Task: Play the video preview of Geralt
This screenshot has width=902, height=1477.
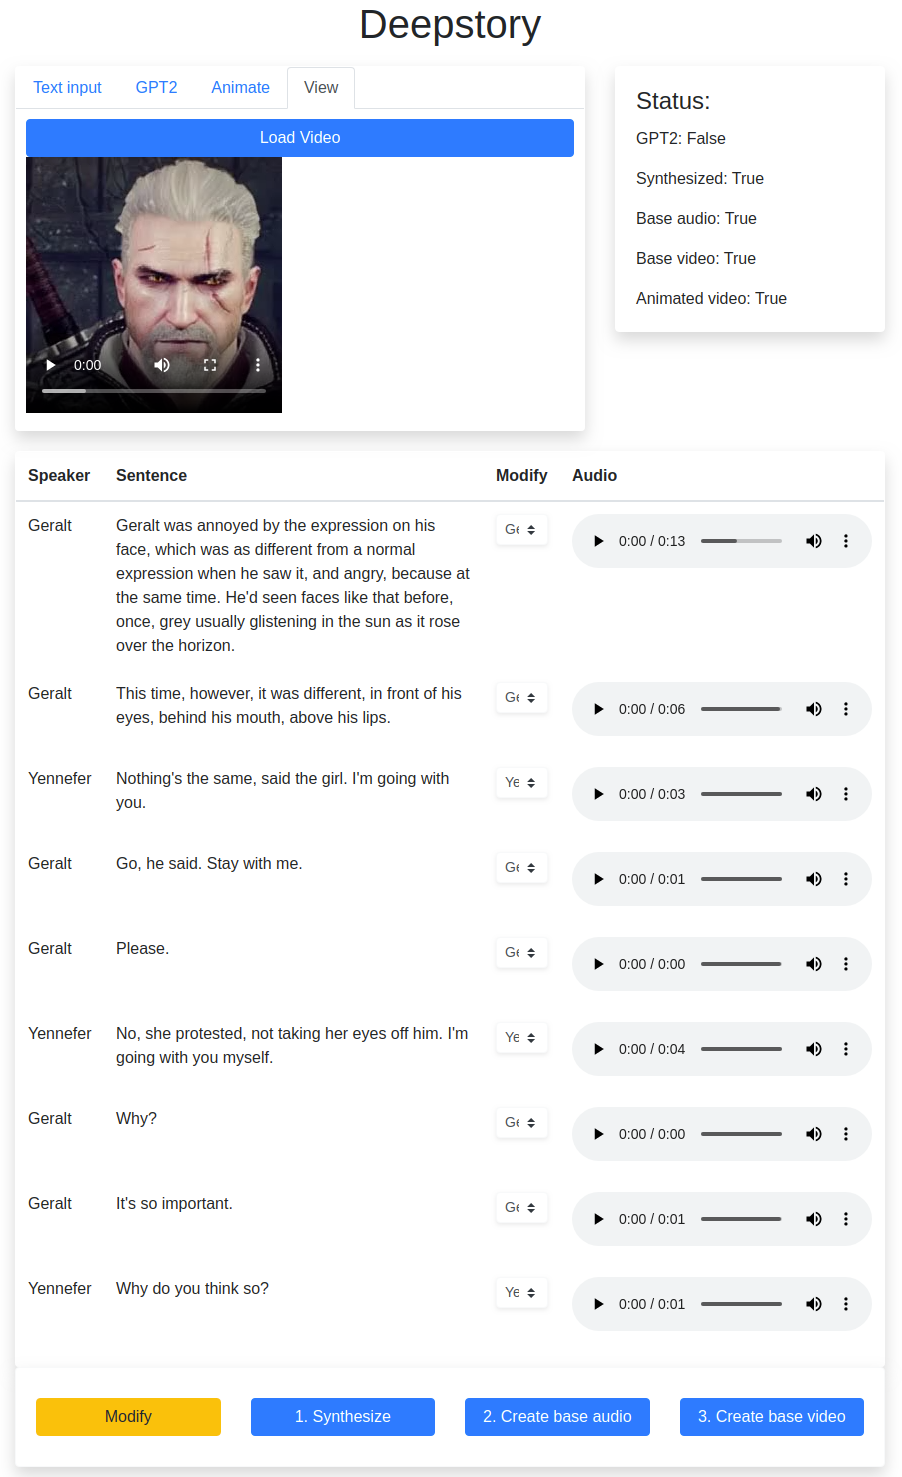Action: (51, 365)
